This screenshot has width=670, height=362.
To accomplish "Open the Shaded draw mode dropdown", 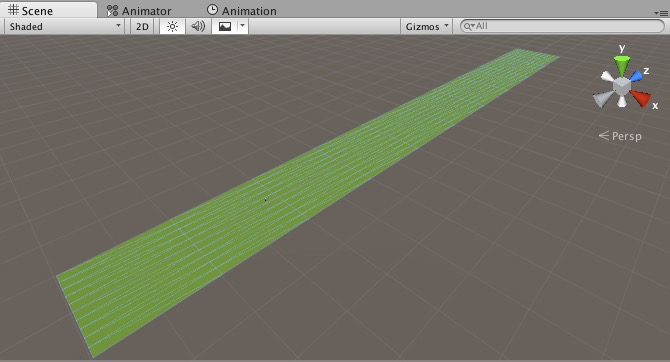I will (64, 26).
